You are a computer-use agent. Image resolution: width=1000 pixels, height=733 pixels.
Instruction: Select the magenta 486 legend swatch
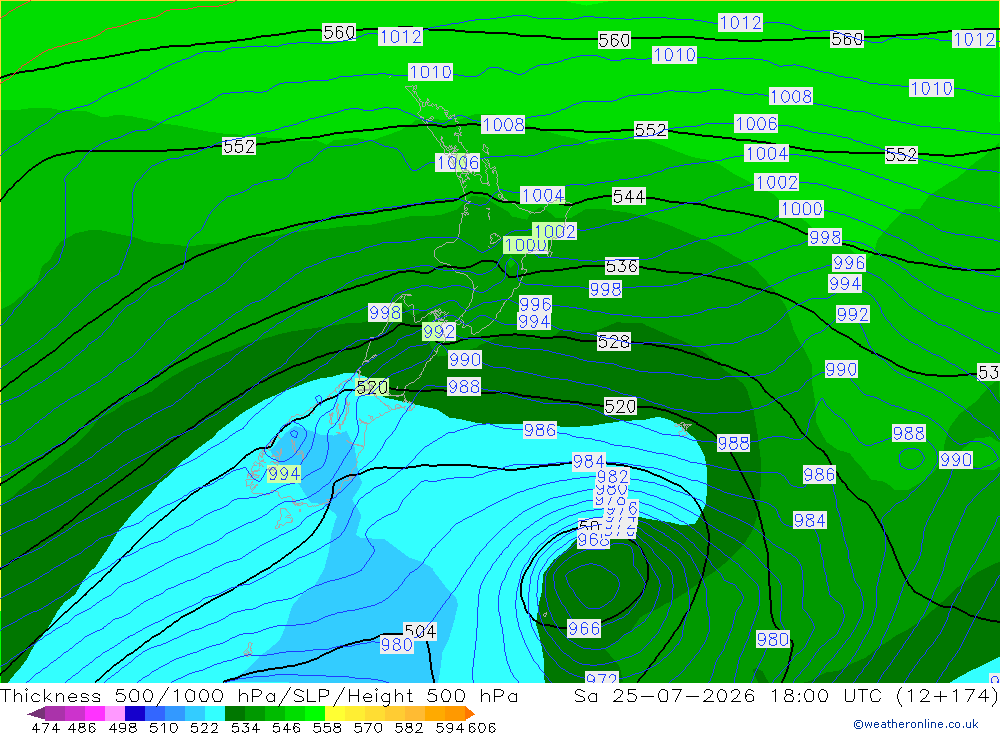click(75, 713)
